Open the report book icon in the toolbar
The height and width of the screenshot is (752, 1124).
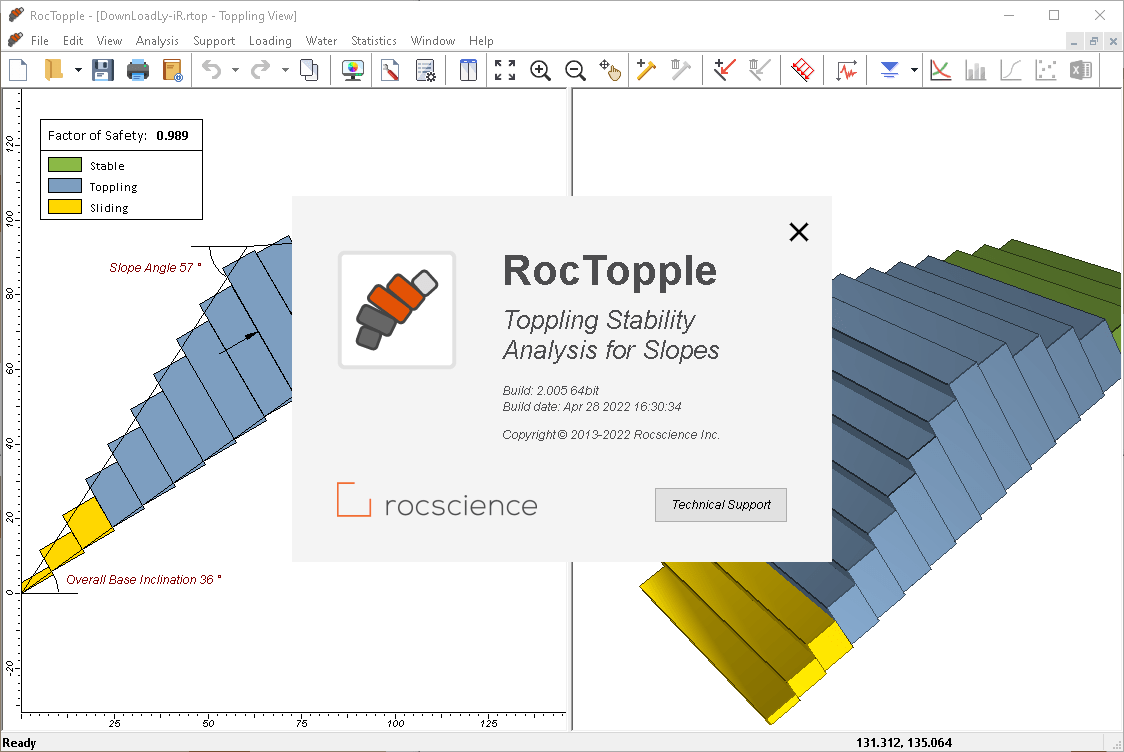[173, 70]
